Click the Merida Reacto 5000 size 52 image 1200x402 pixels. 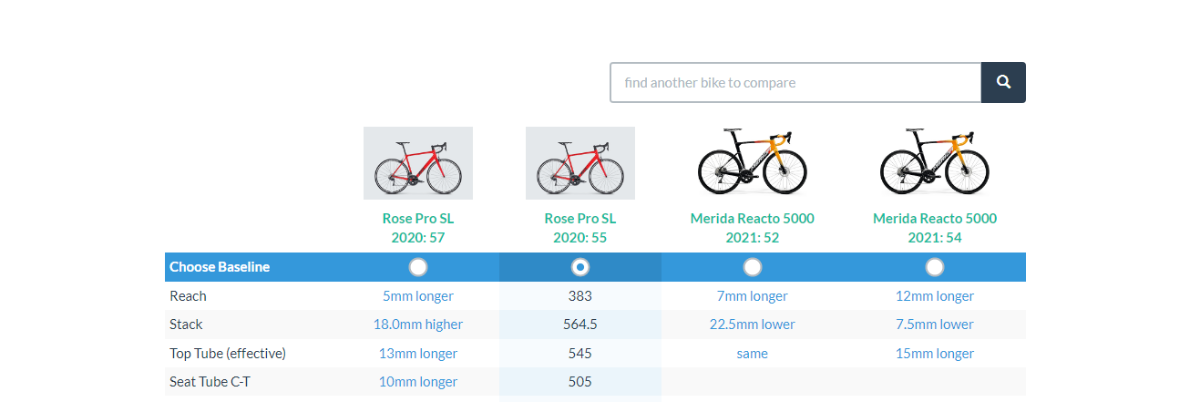click(752, 161)
